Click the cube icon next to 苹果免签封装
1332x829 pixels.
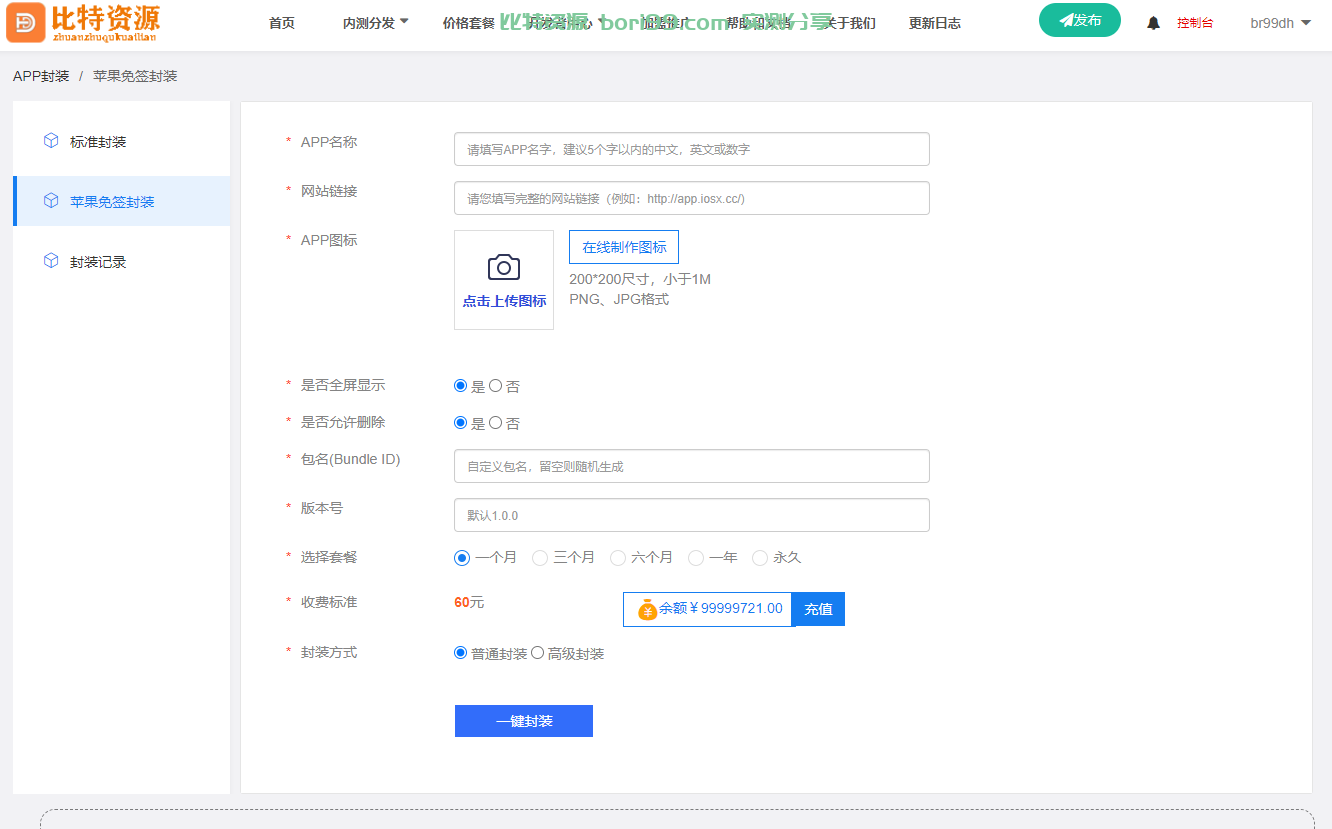(51, 201)
